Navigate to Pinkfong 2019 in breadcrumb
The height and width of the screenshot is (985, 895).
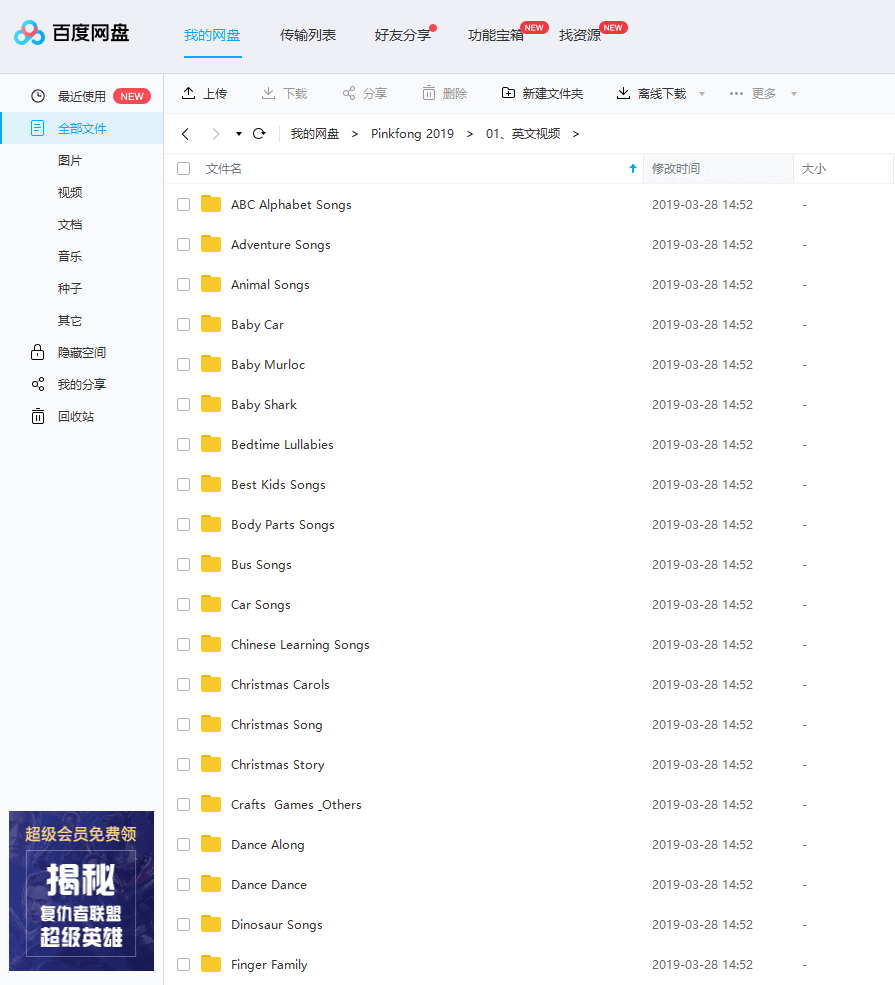[412, 134]
